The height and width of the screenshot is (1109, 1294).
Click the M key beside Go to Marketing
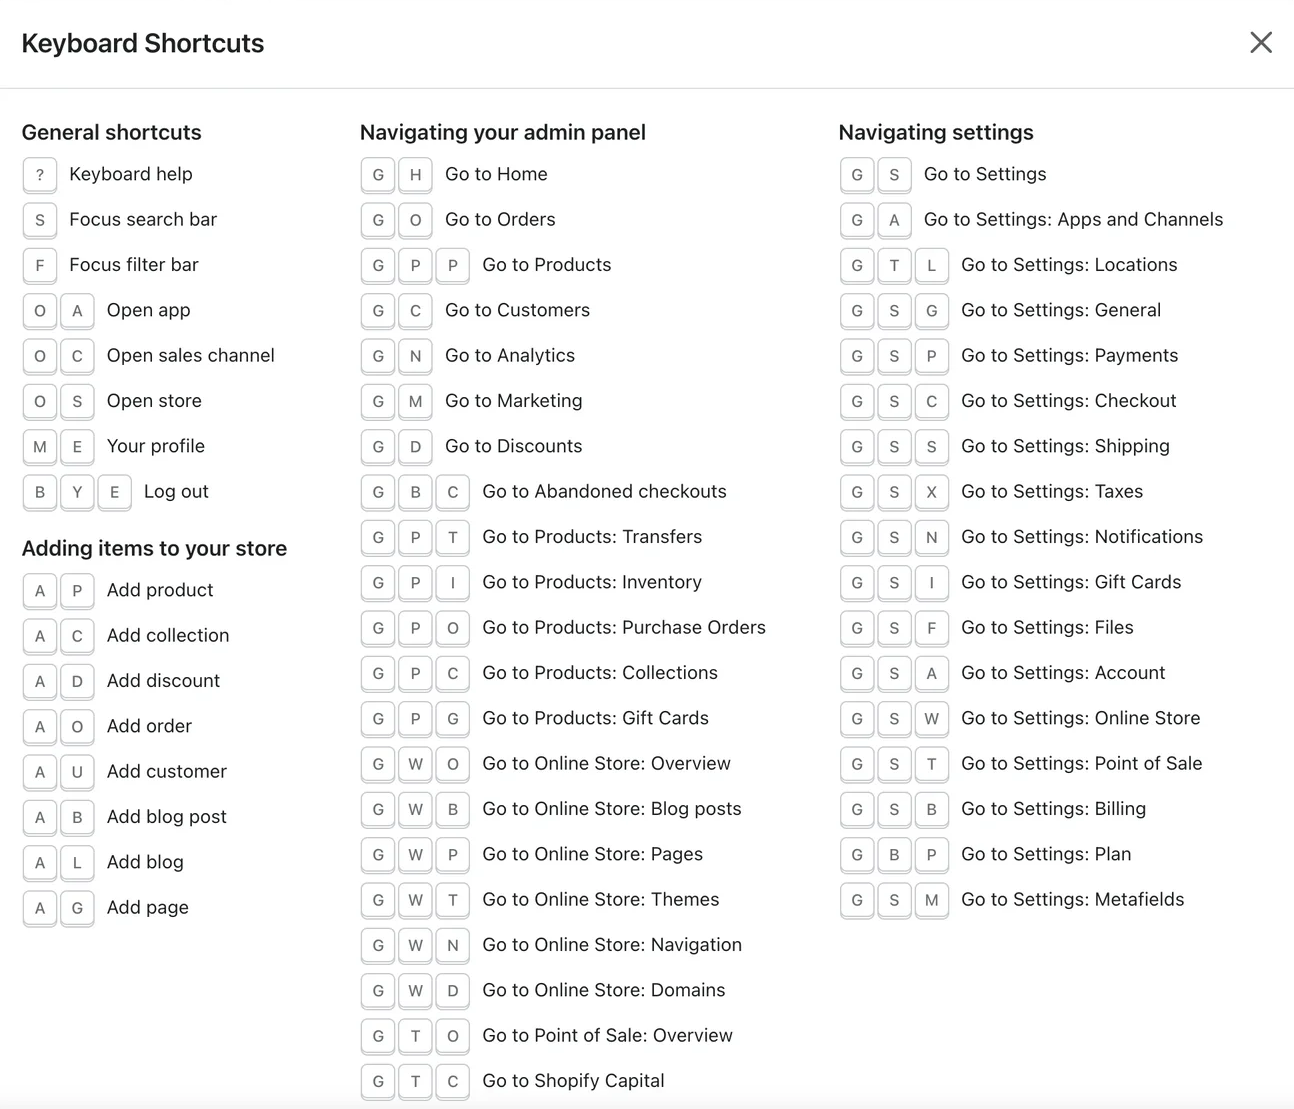(x=415, y=401)
